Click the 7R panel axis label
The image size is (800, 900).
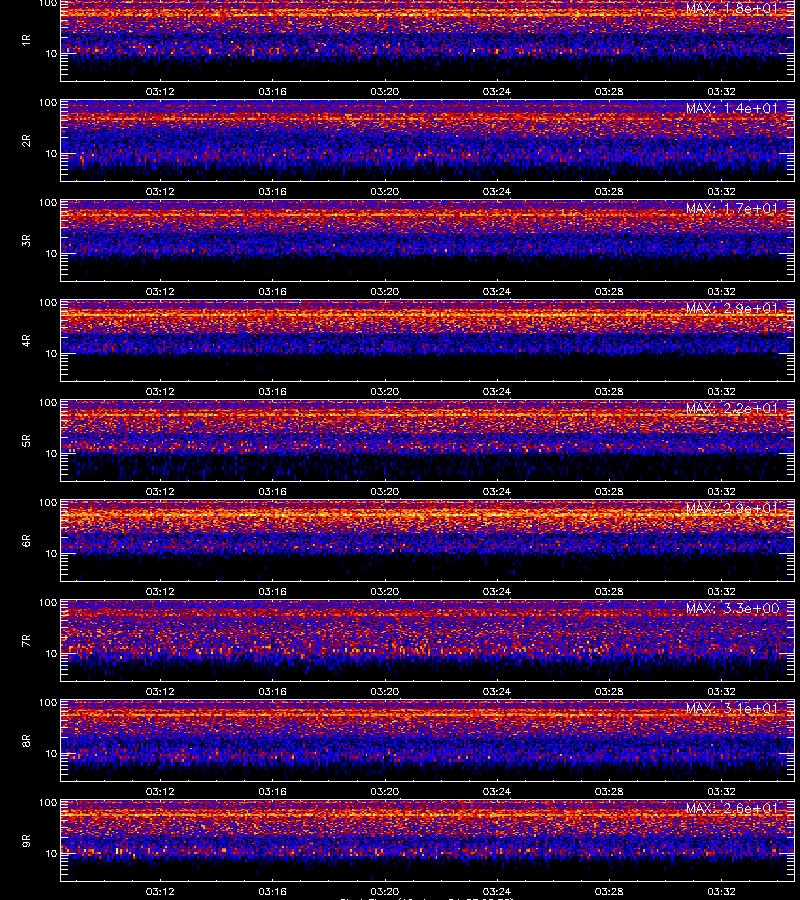point(26,641)
